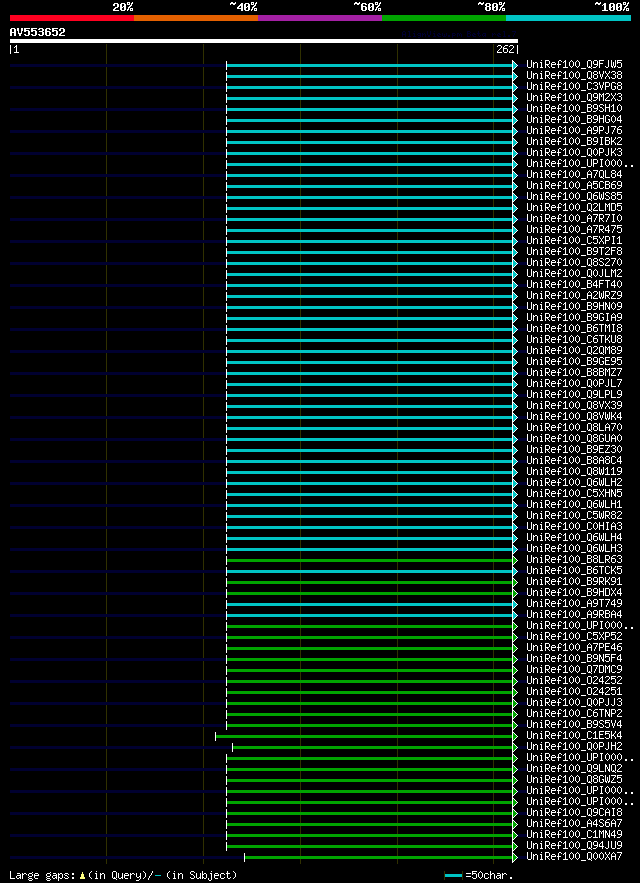Select the UniRef100_Q2LMD5 label
The height and width of the screenshot is (883, 640).
pyautogui.click(x=574, y=207)
